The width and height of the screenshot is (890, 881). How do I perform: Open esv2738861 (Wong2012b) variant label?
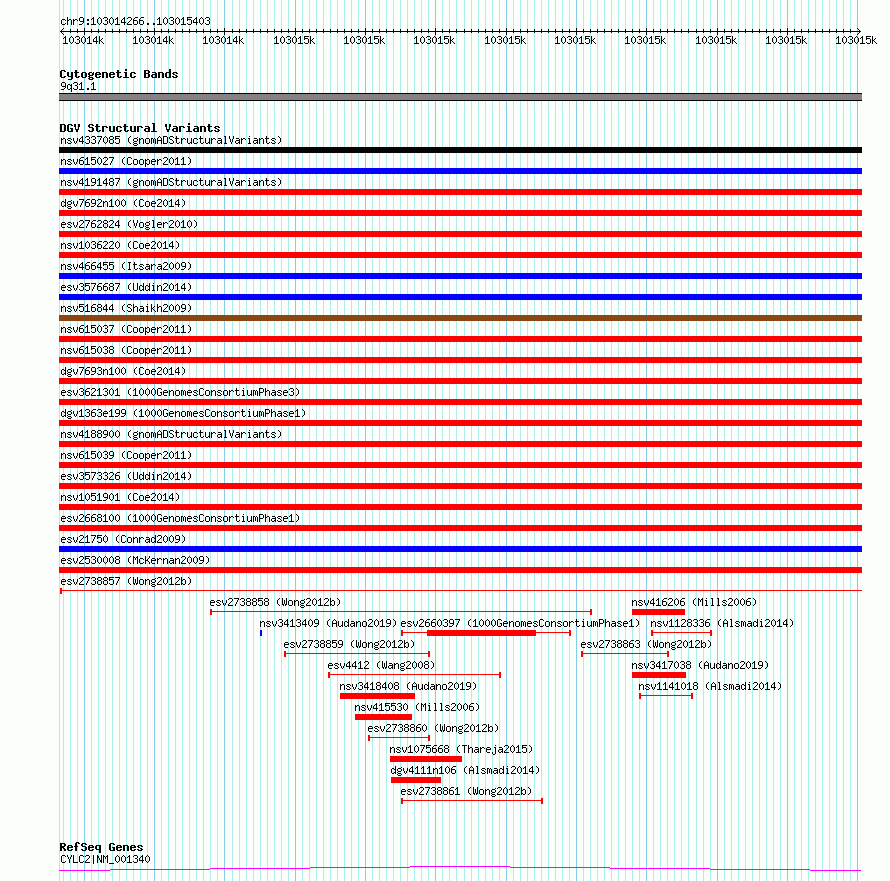coord(466,791)
